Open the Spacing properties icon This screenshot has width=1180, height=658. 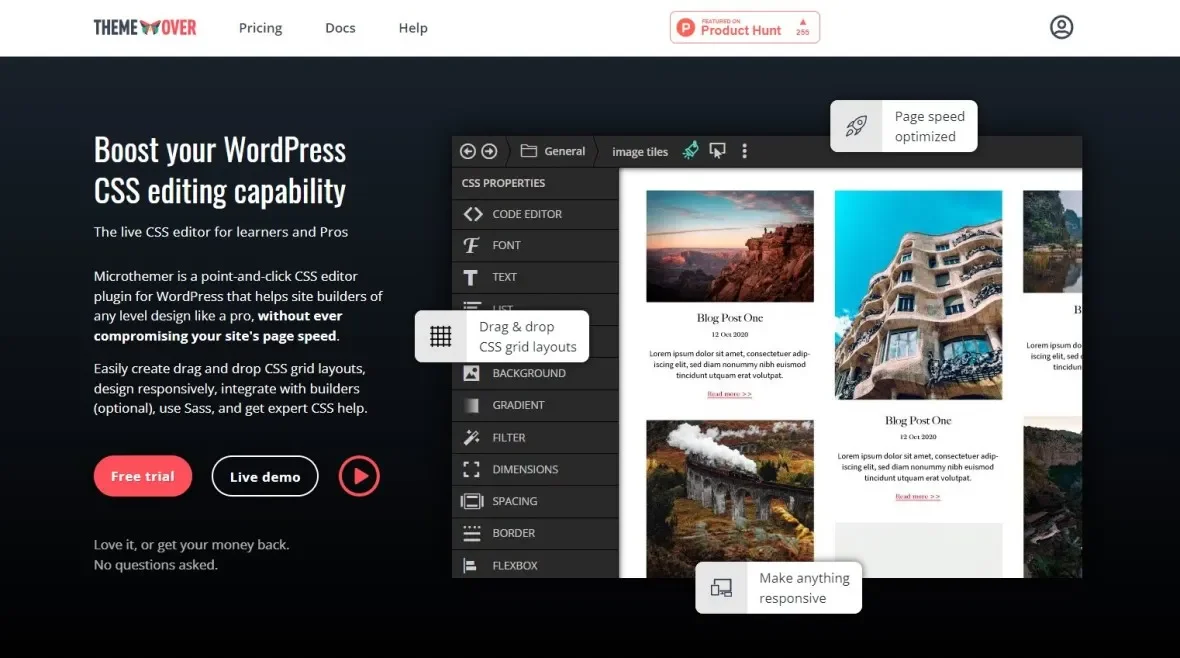coord(472,501)
